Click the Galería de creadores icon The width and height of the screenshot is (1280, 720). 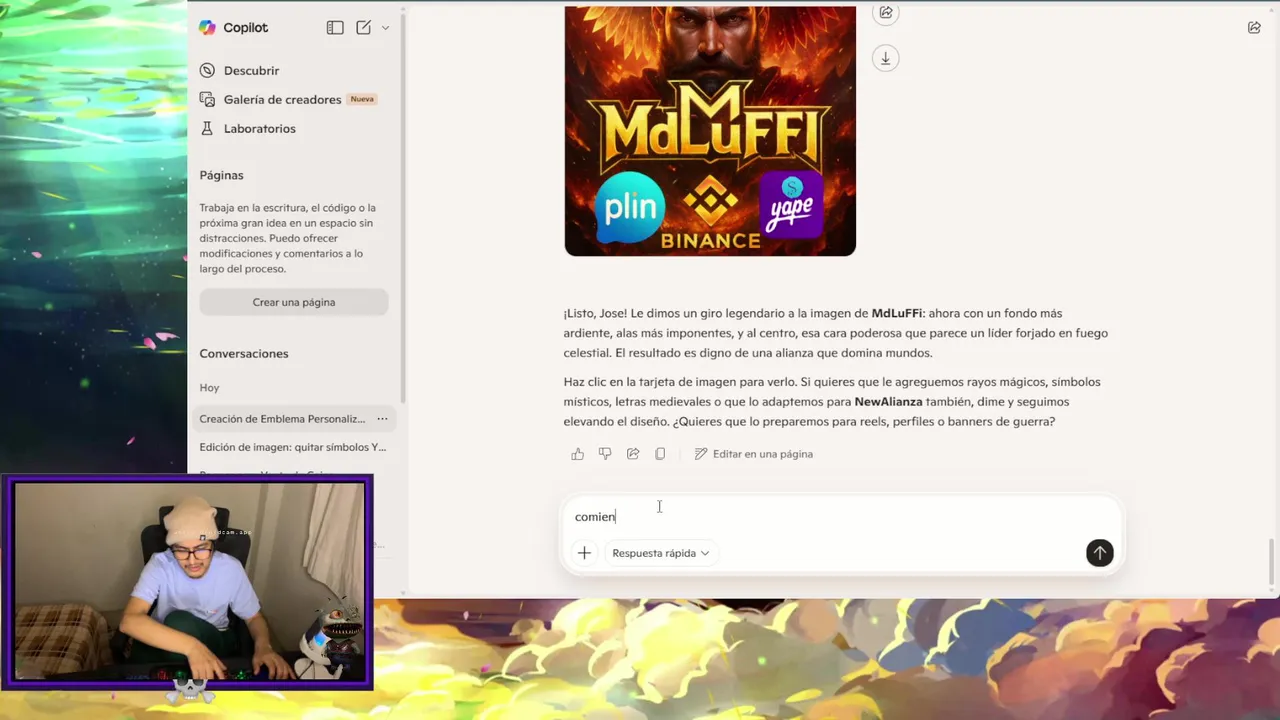point(207,99)
